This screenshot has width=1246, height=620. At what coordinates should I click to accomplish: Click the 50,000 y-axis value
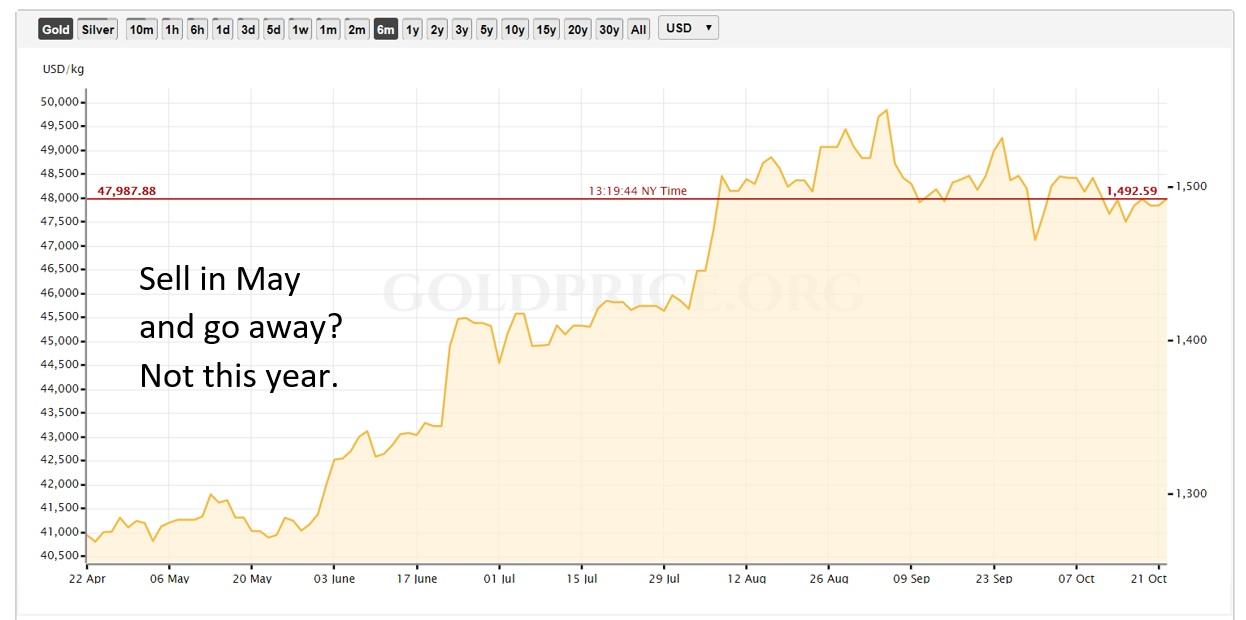click(57, 102)
